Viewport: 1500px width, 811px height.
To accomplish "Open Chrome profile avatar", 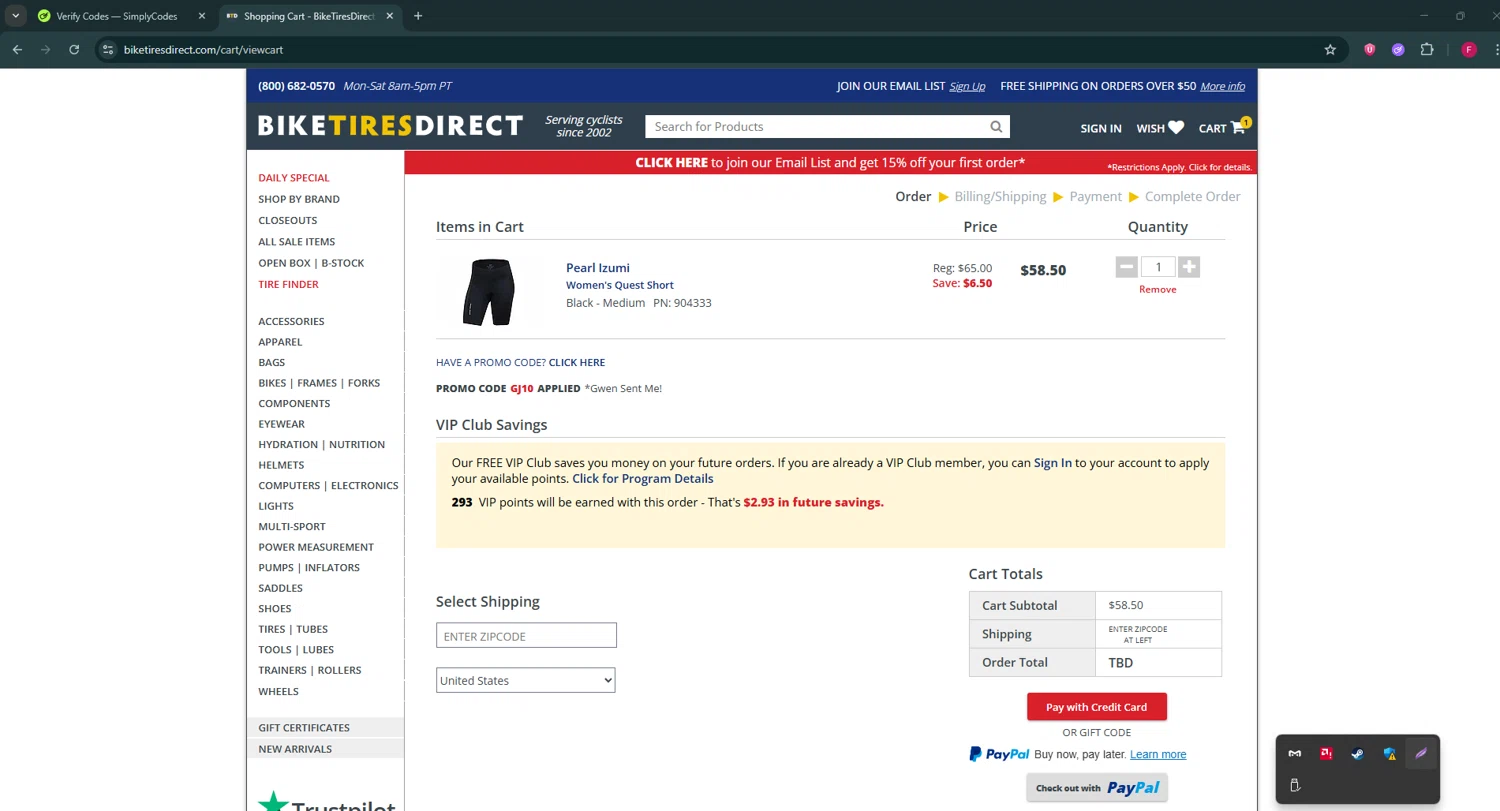I will 1469,49.
